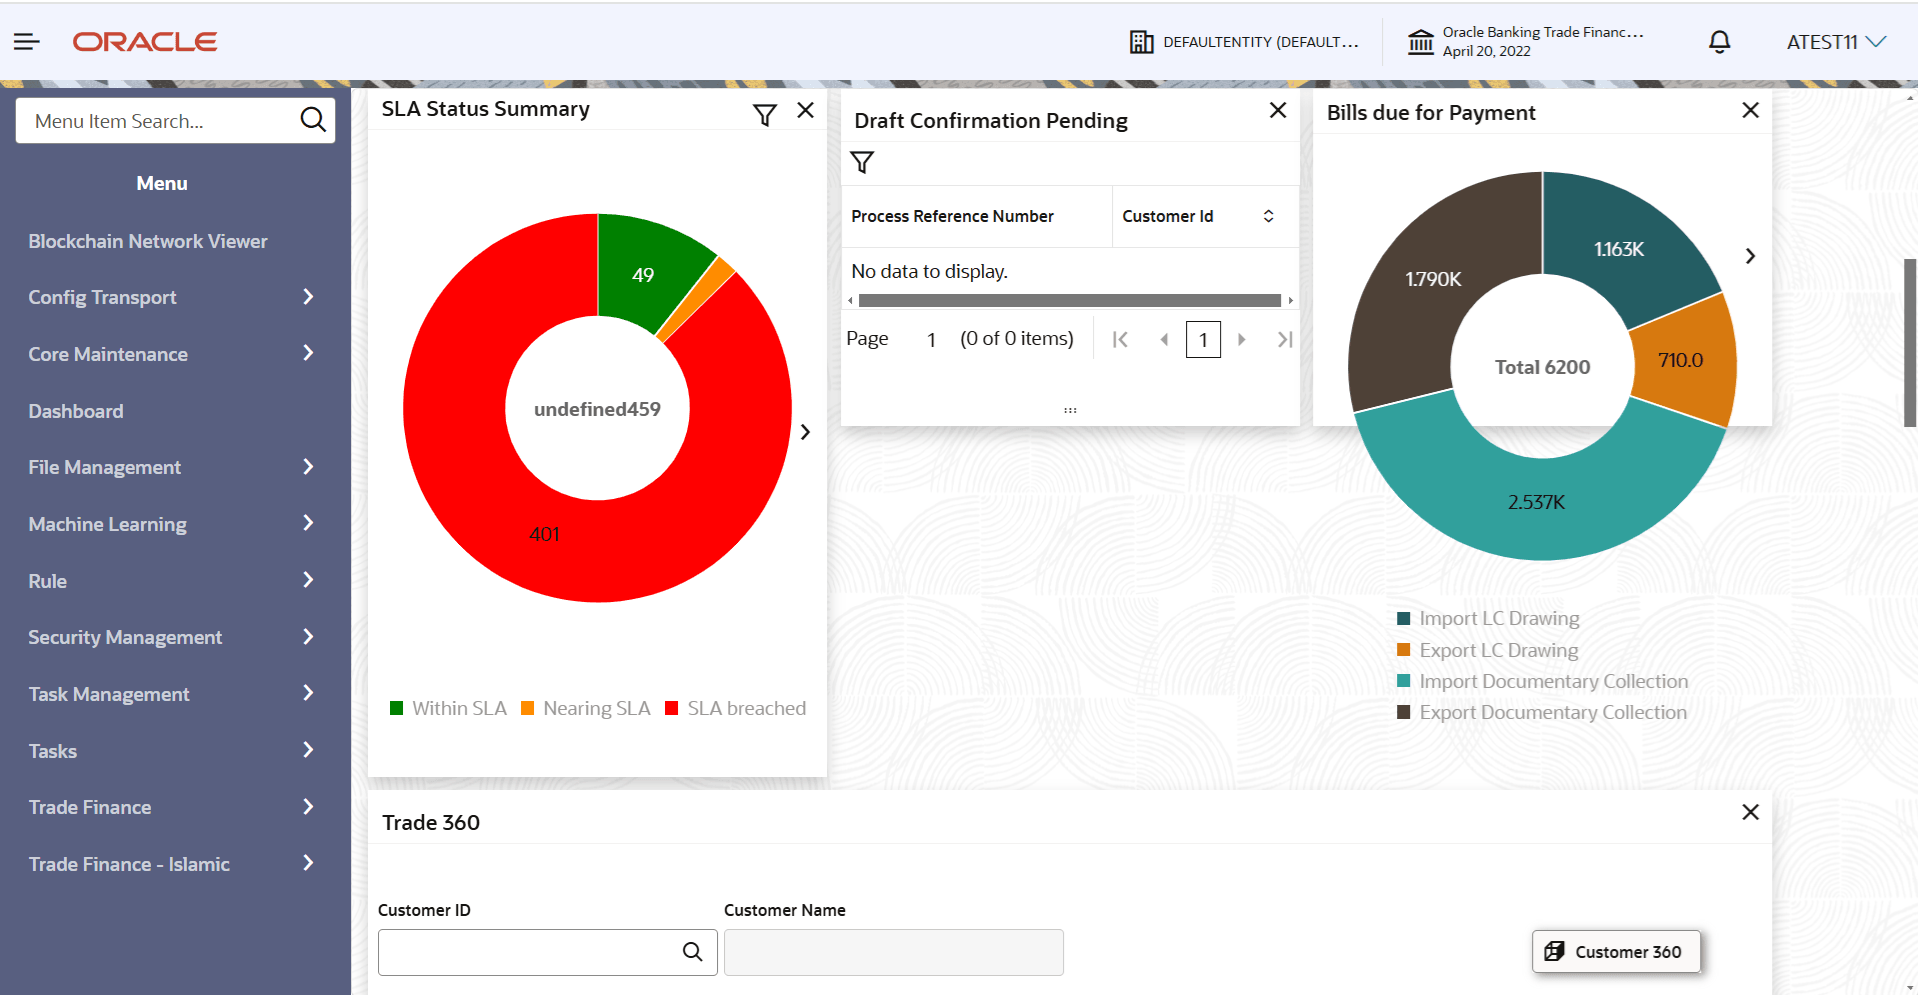
Task: Go to next page of draft table
Action: [x=1242, y=340]
